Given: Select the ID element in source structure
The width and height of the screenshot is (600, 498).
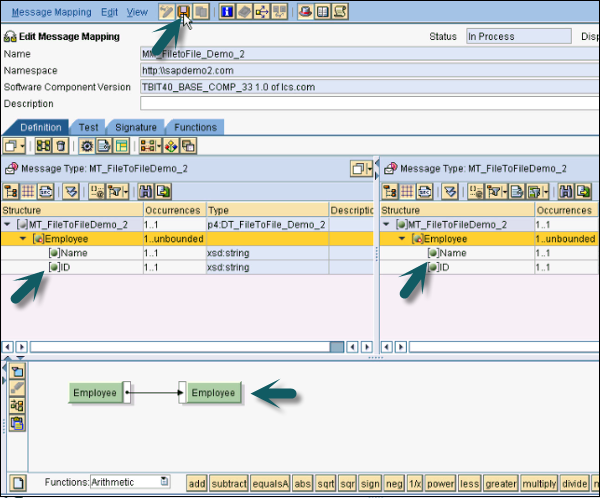Looking at the screenshot, I should 65,267.
